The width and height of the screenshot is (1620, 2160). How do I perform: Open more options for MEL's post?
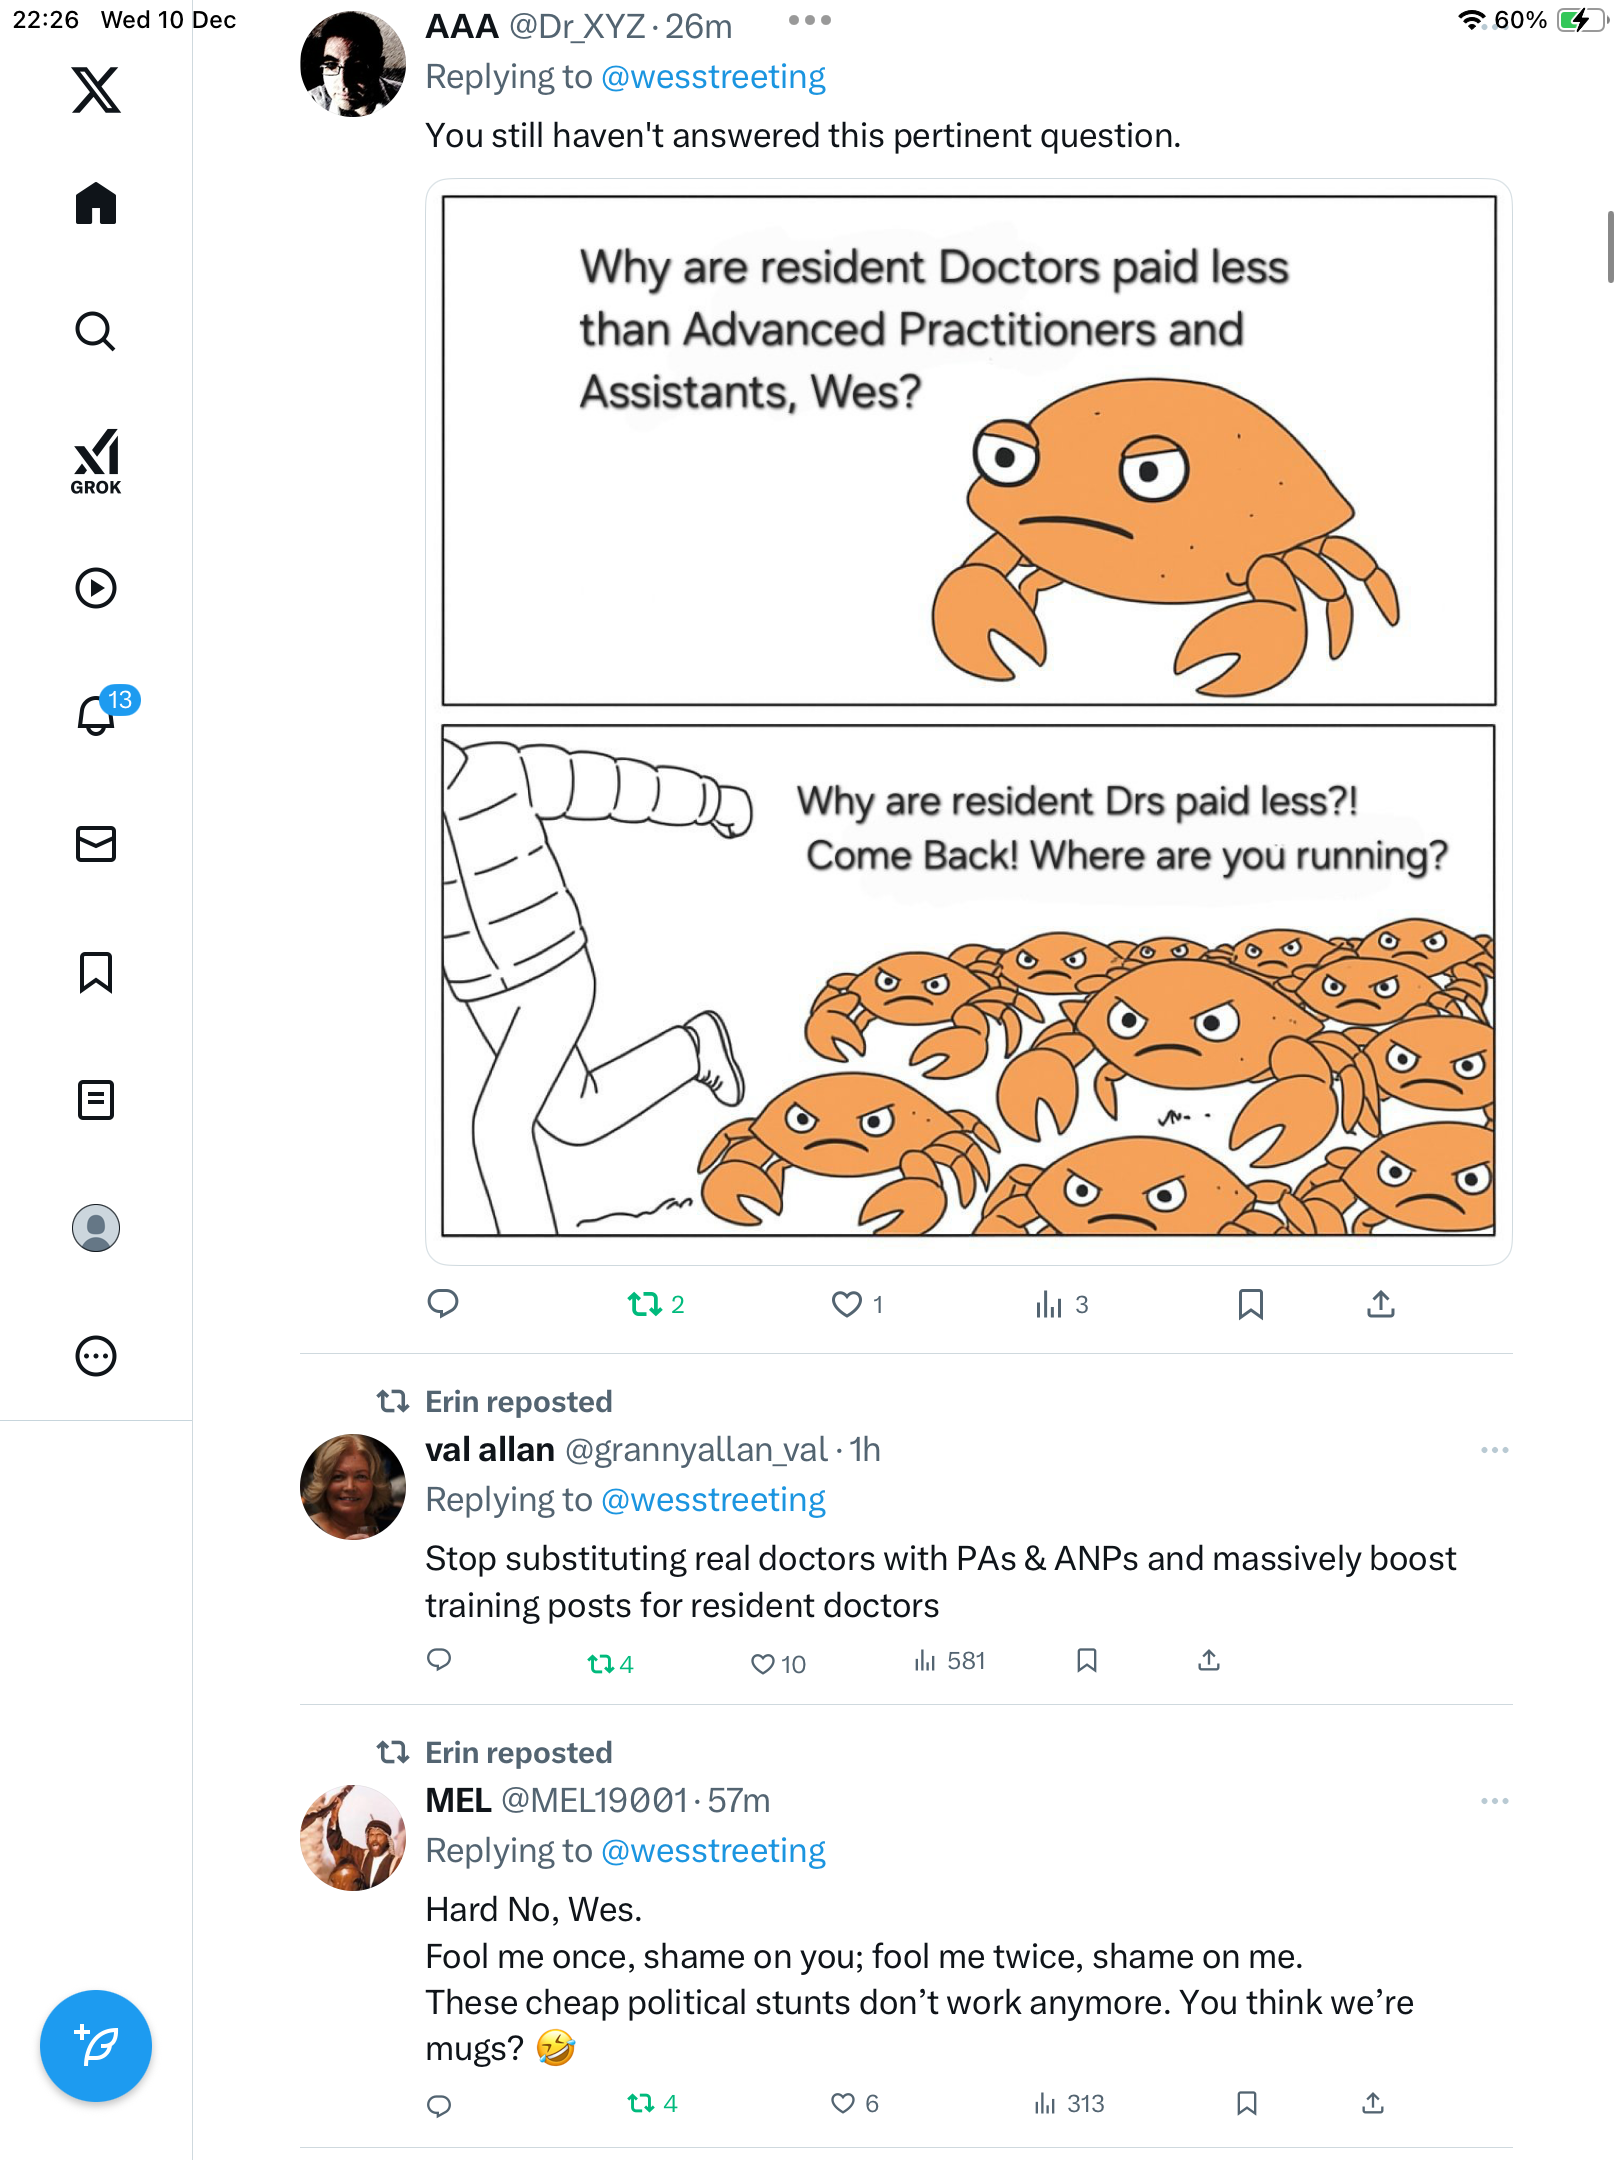(1494, 1801)
